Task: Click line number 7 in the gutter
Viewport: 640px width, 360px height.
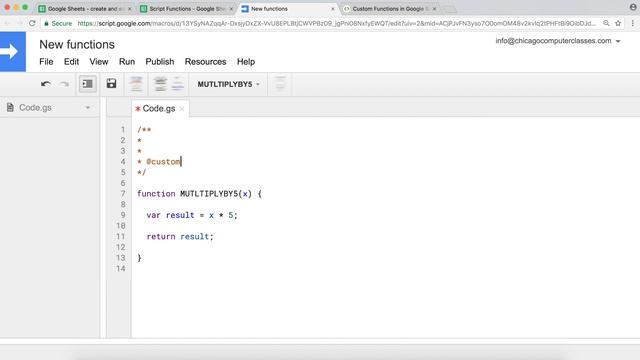Action: (x=123, y=194)
